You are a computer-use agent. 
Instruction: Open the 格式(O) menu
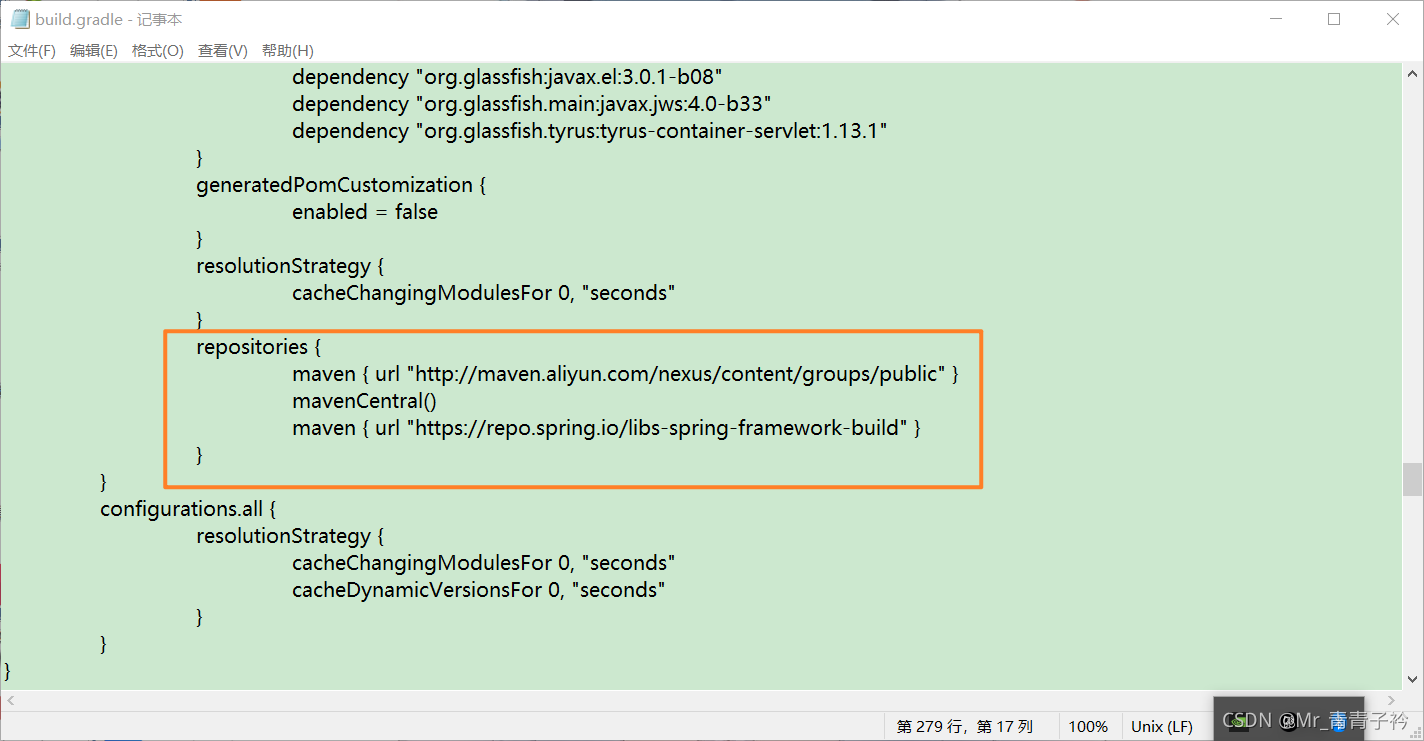158,51
